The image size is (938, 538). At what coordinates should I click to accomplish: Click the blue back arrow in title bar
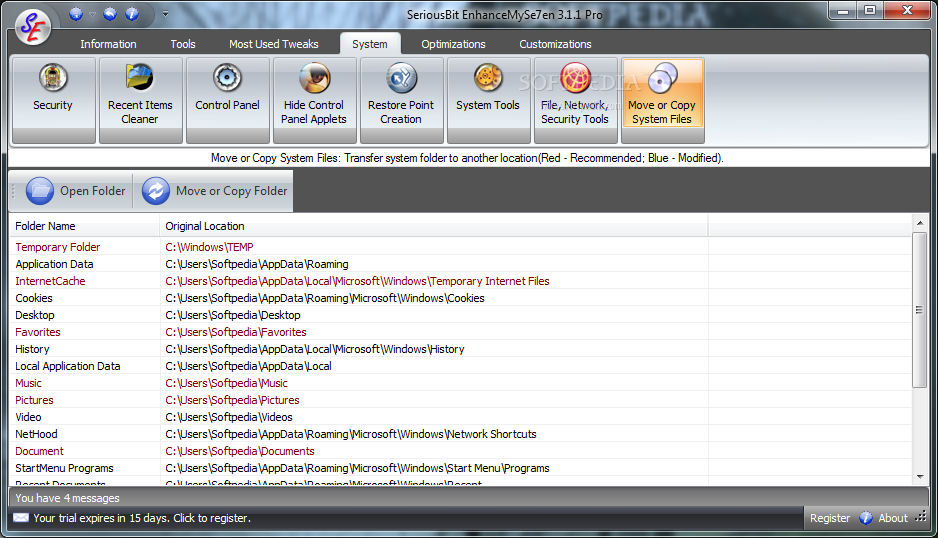(110, 14)
